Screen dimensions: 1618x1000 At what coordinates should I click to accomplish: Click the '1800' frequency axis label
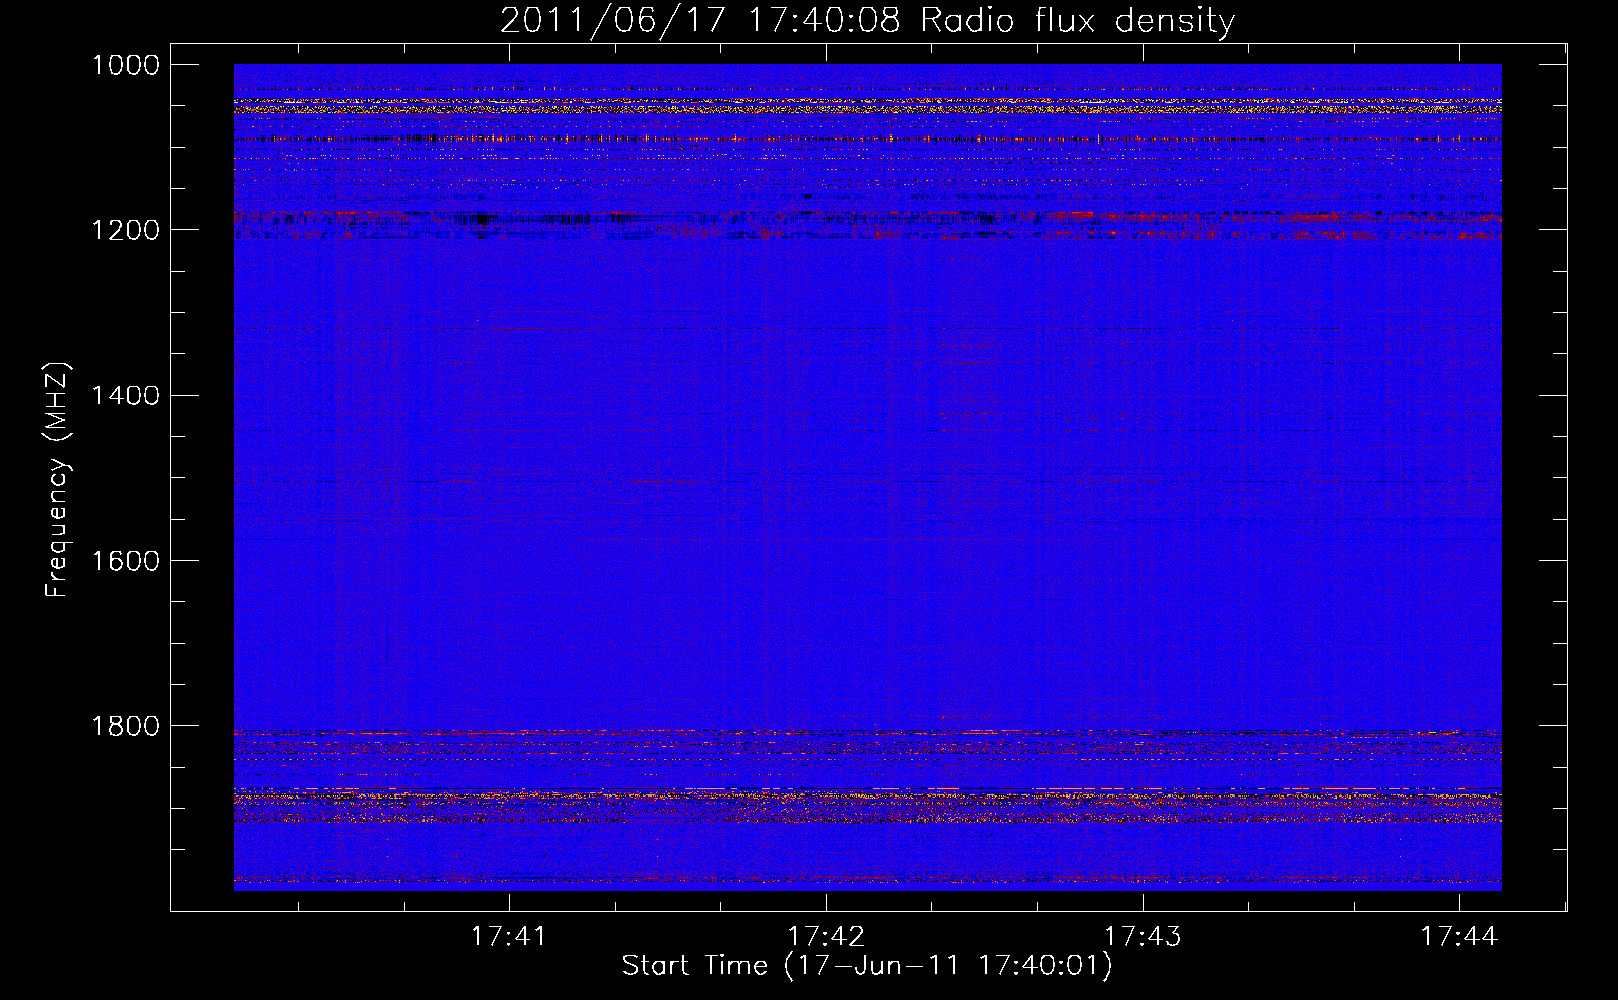[x=126, y=725]
